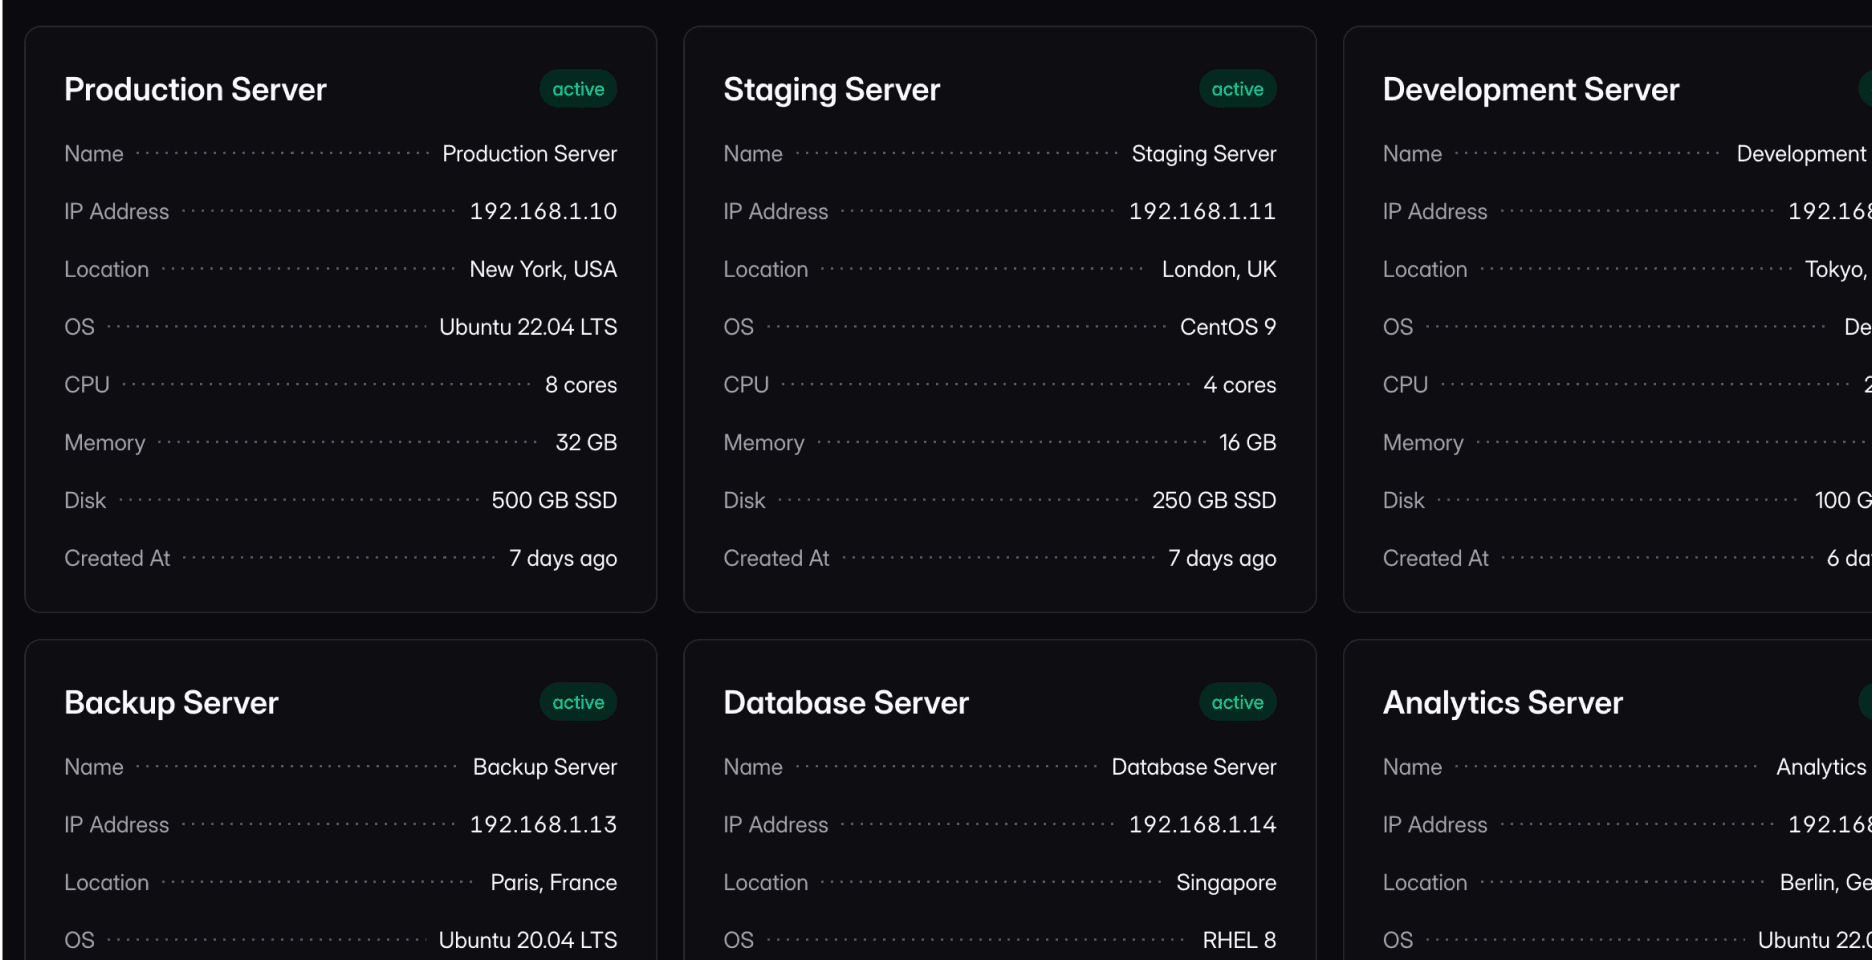Click the active status badge on Staging Server
Screen dimensions: 1872x960
click(x=1237, y=89)
